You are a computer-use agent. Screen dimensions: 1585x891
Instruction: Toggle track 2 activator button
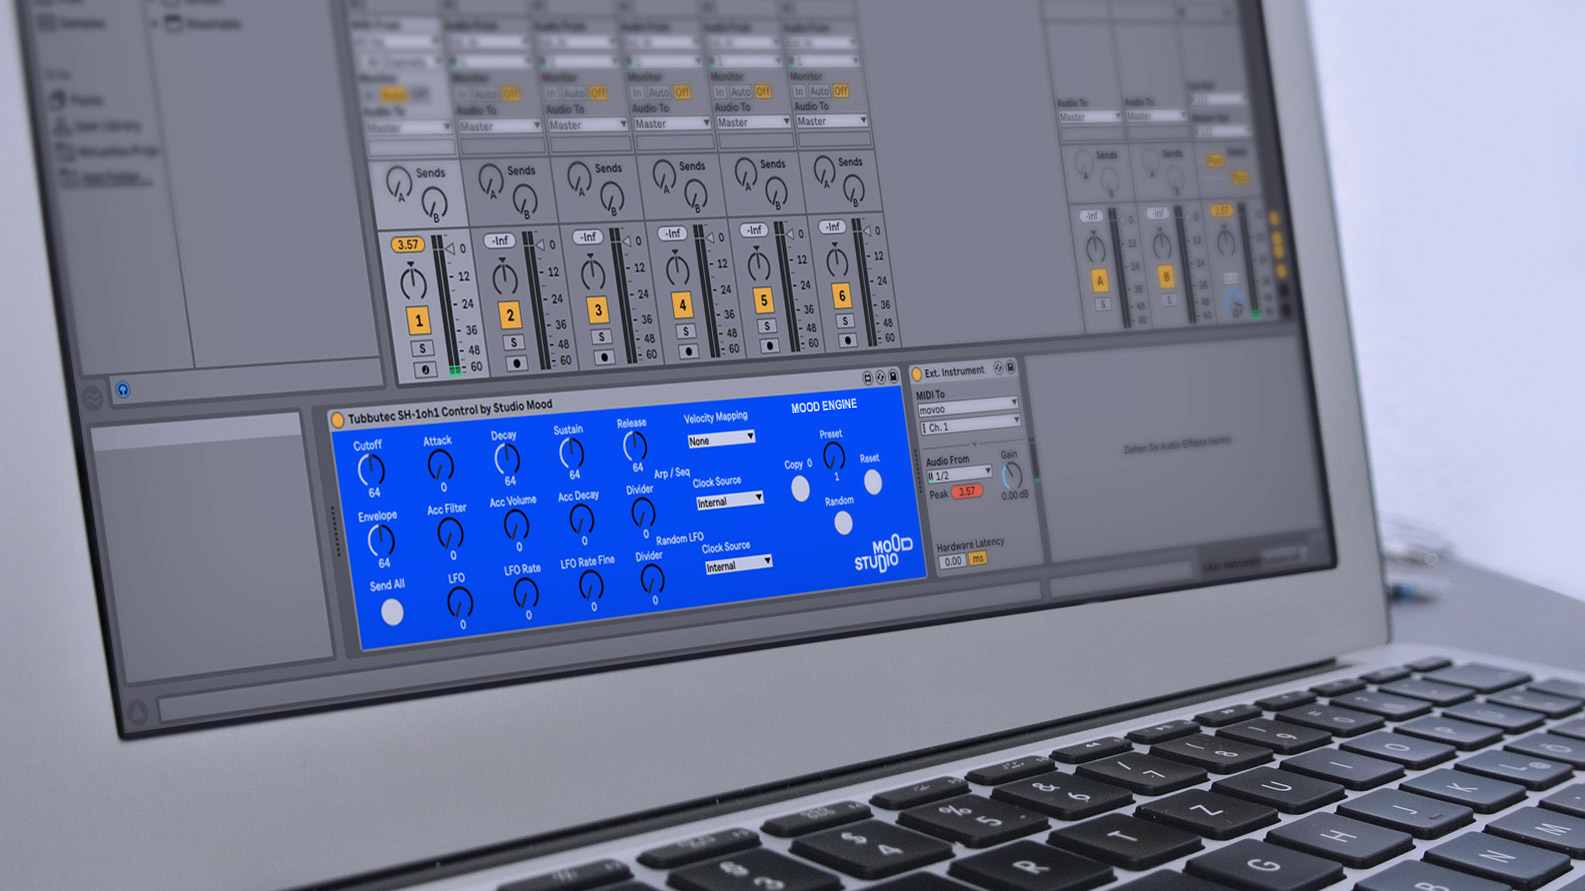pyautogui.click(x=510, y=314)
